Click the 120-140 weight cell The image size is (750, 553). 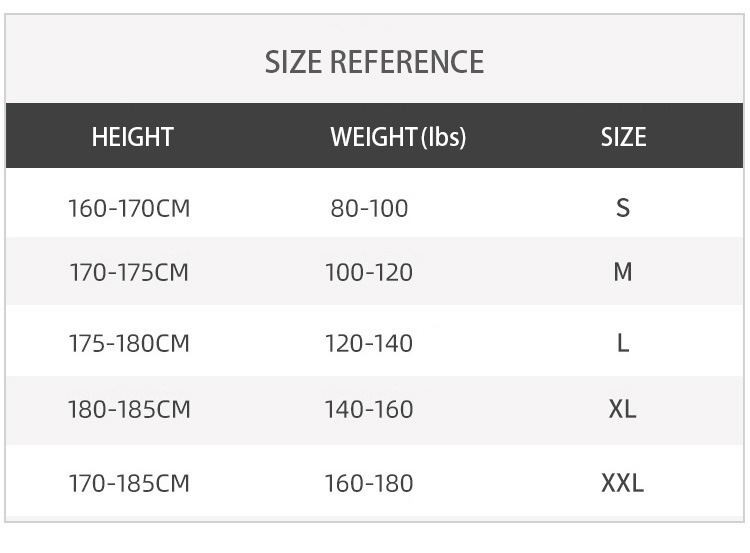click(x=369, y=343)
